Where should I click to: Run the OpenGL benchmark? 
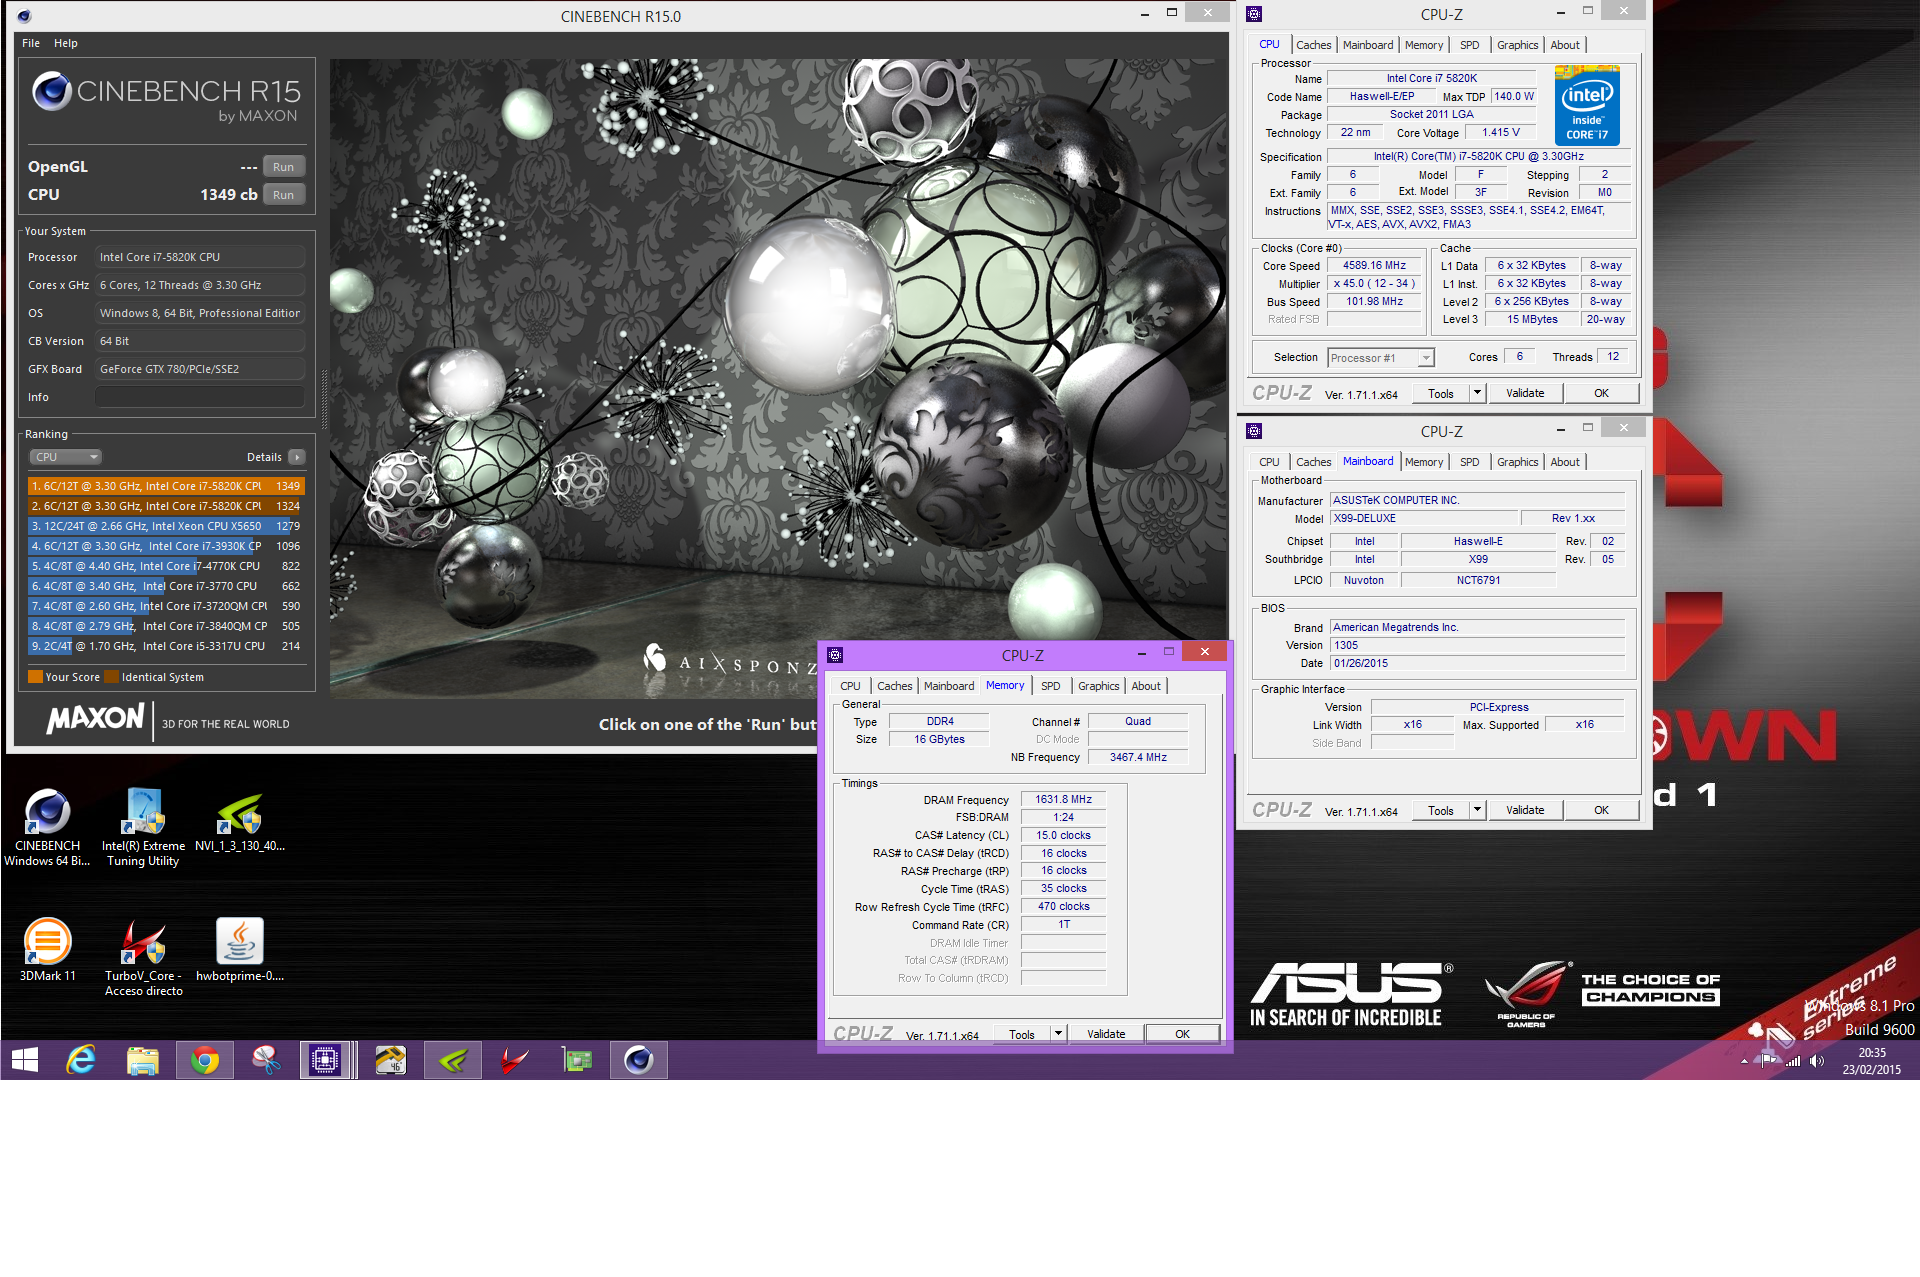coord(284,167)
